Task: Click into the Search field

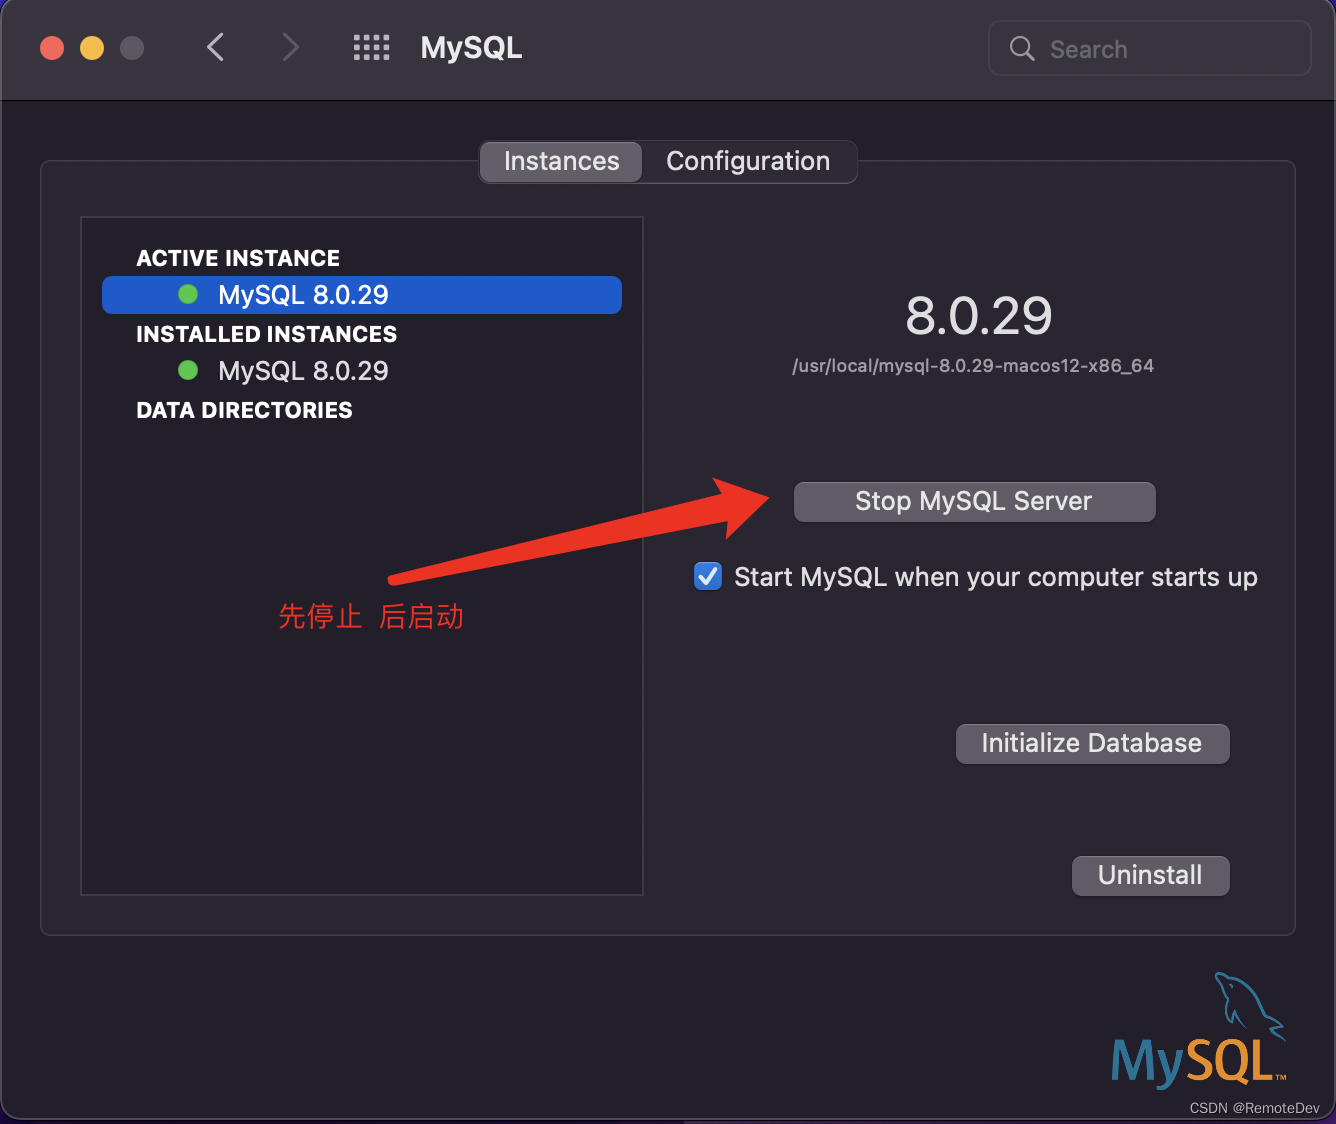Action: click(1150, 48)
